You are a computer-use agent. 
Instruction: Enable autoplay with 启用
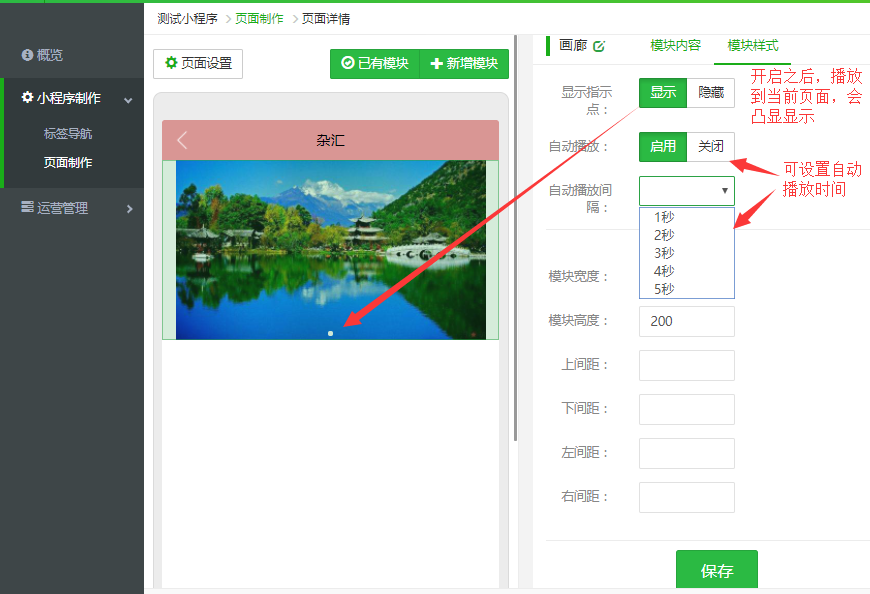(663, 146)
